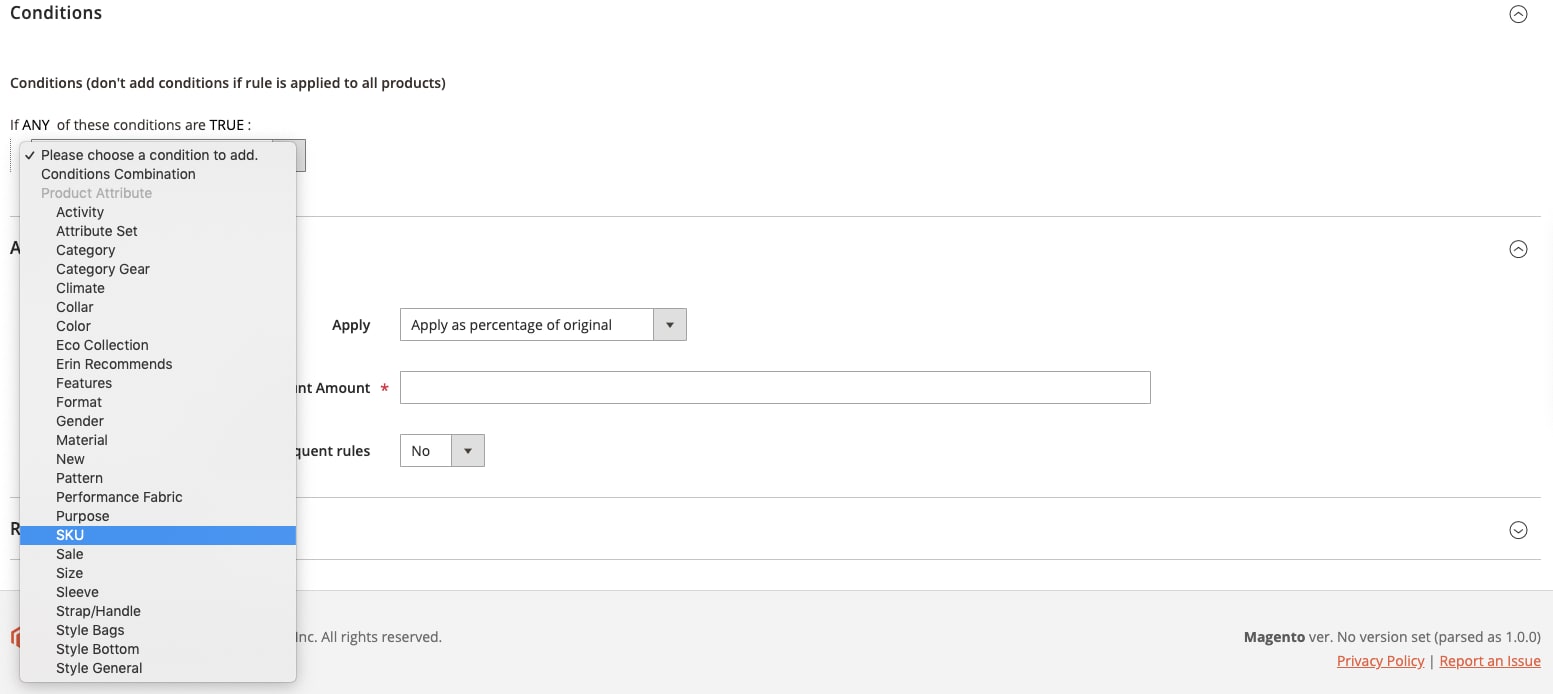Open the Apply percentage dropdown
1553x694 pixels.
pyautogui.click(x=543, y=325)
